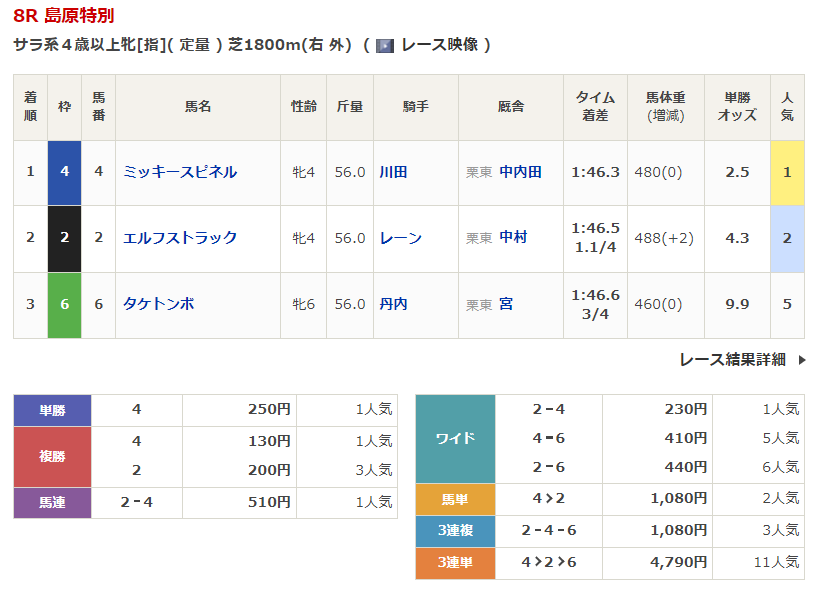The image size is (821, 589).
Task: Click jockey 川田 link
Action: tap(393, 172)
